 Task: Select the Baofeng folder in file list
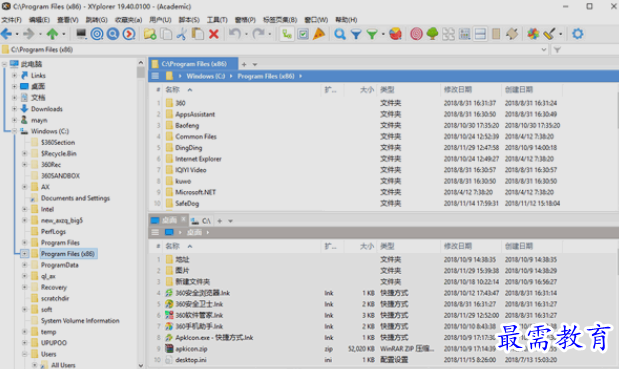tap(187, 125)
